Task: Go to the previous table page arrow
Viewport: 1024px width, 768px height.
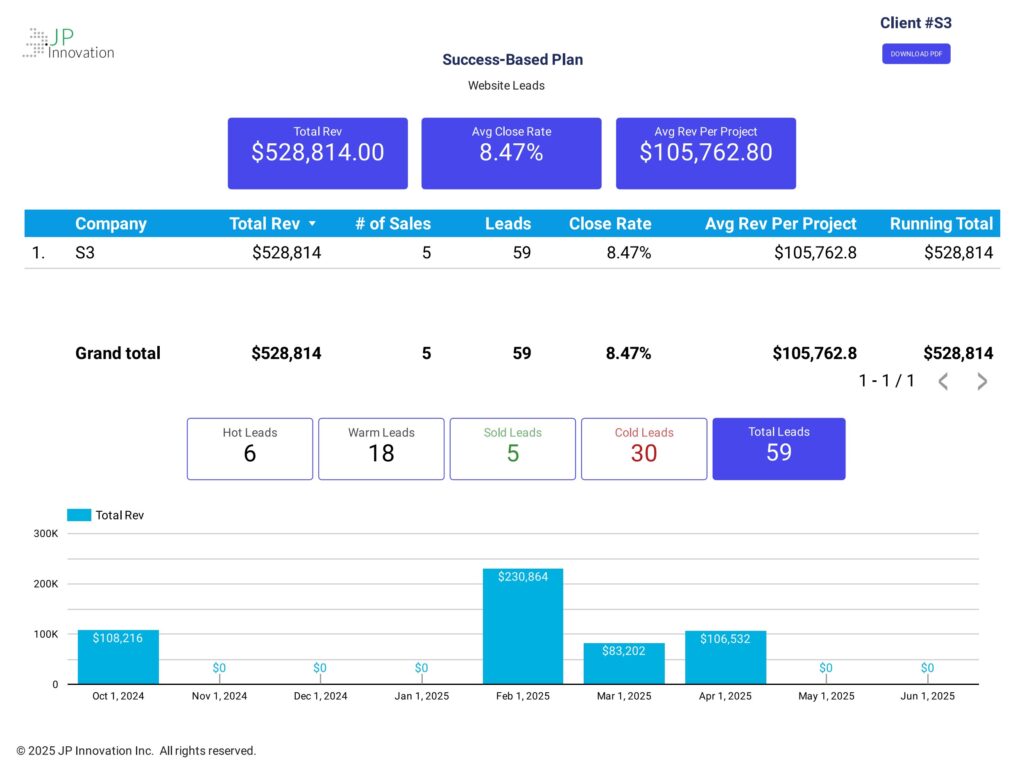Action: (x=943, y=381)
